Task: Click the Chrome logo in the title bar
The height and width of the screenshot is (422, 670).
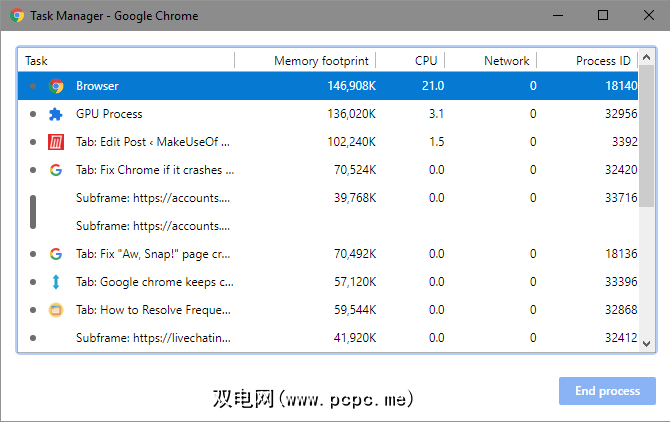Action: click(17, 15)
